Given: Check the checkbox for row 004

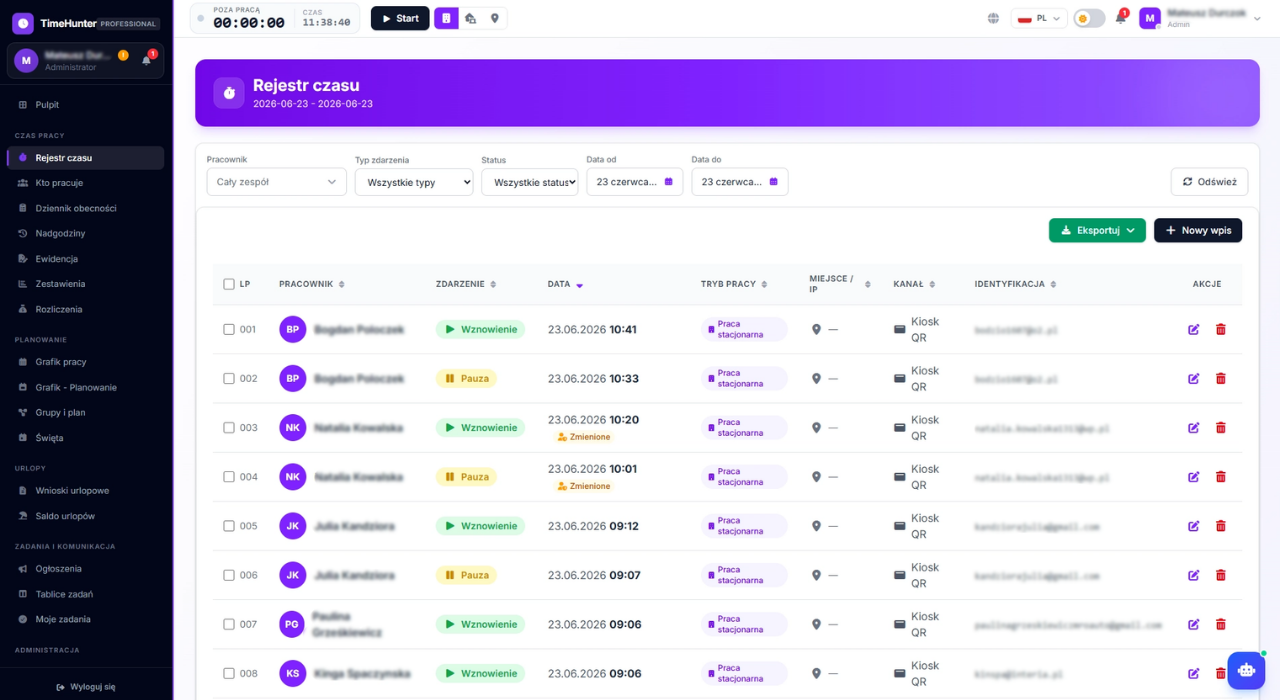Looking at the screenshot, I should (229, 477).
